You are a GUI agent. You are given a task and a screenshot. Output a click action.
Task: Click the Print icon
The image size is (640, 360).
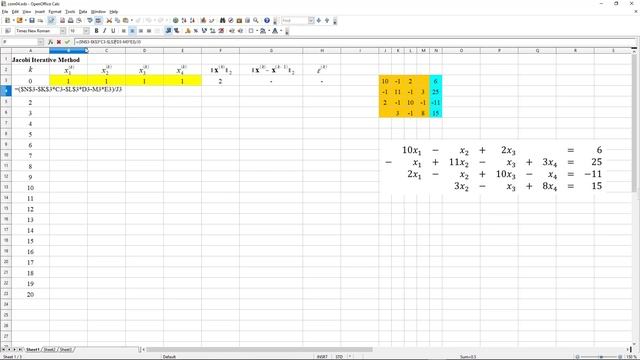point(71,20)
